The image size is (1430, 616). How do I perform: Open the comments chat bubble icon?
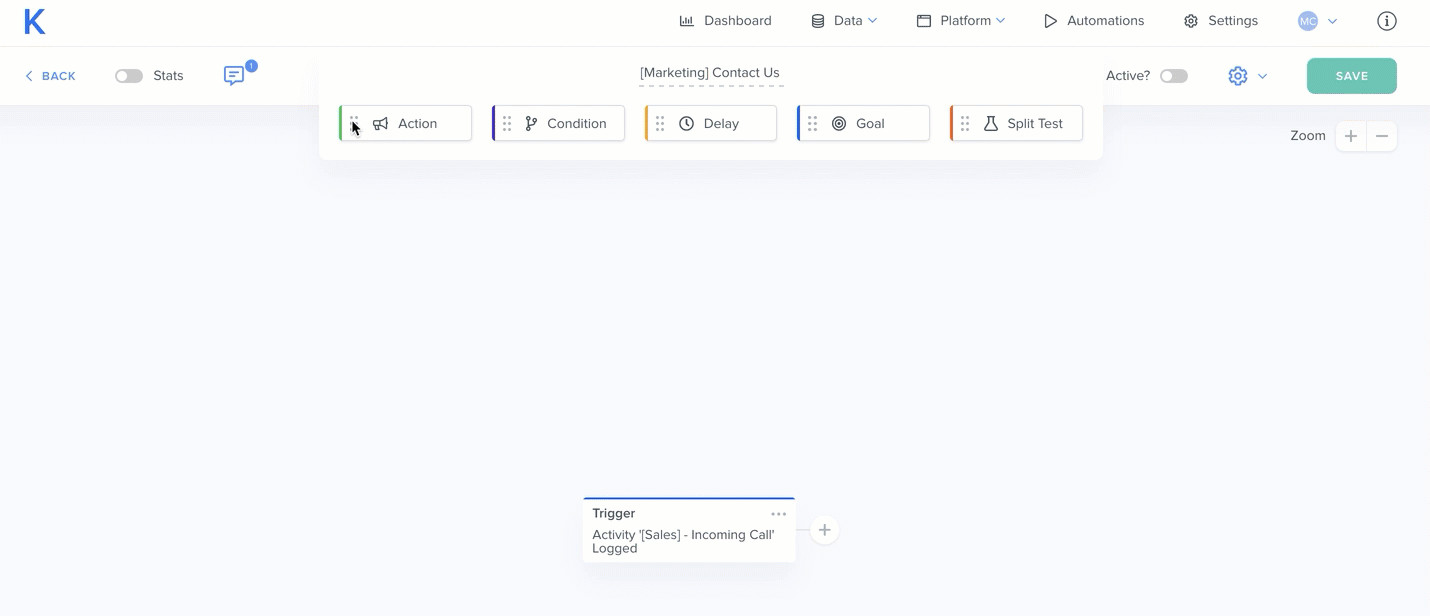click(x=234, y=76)
